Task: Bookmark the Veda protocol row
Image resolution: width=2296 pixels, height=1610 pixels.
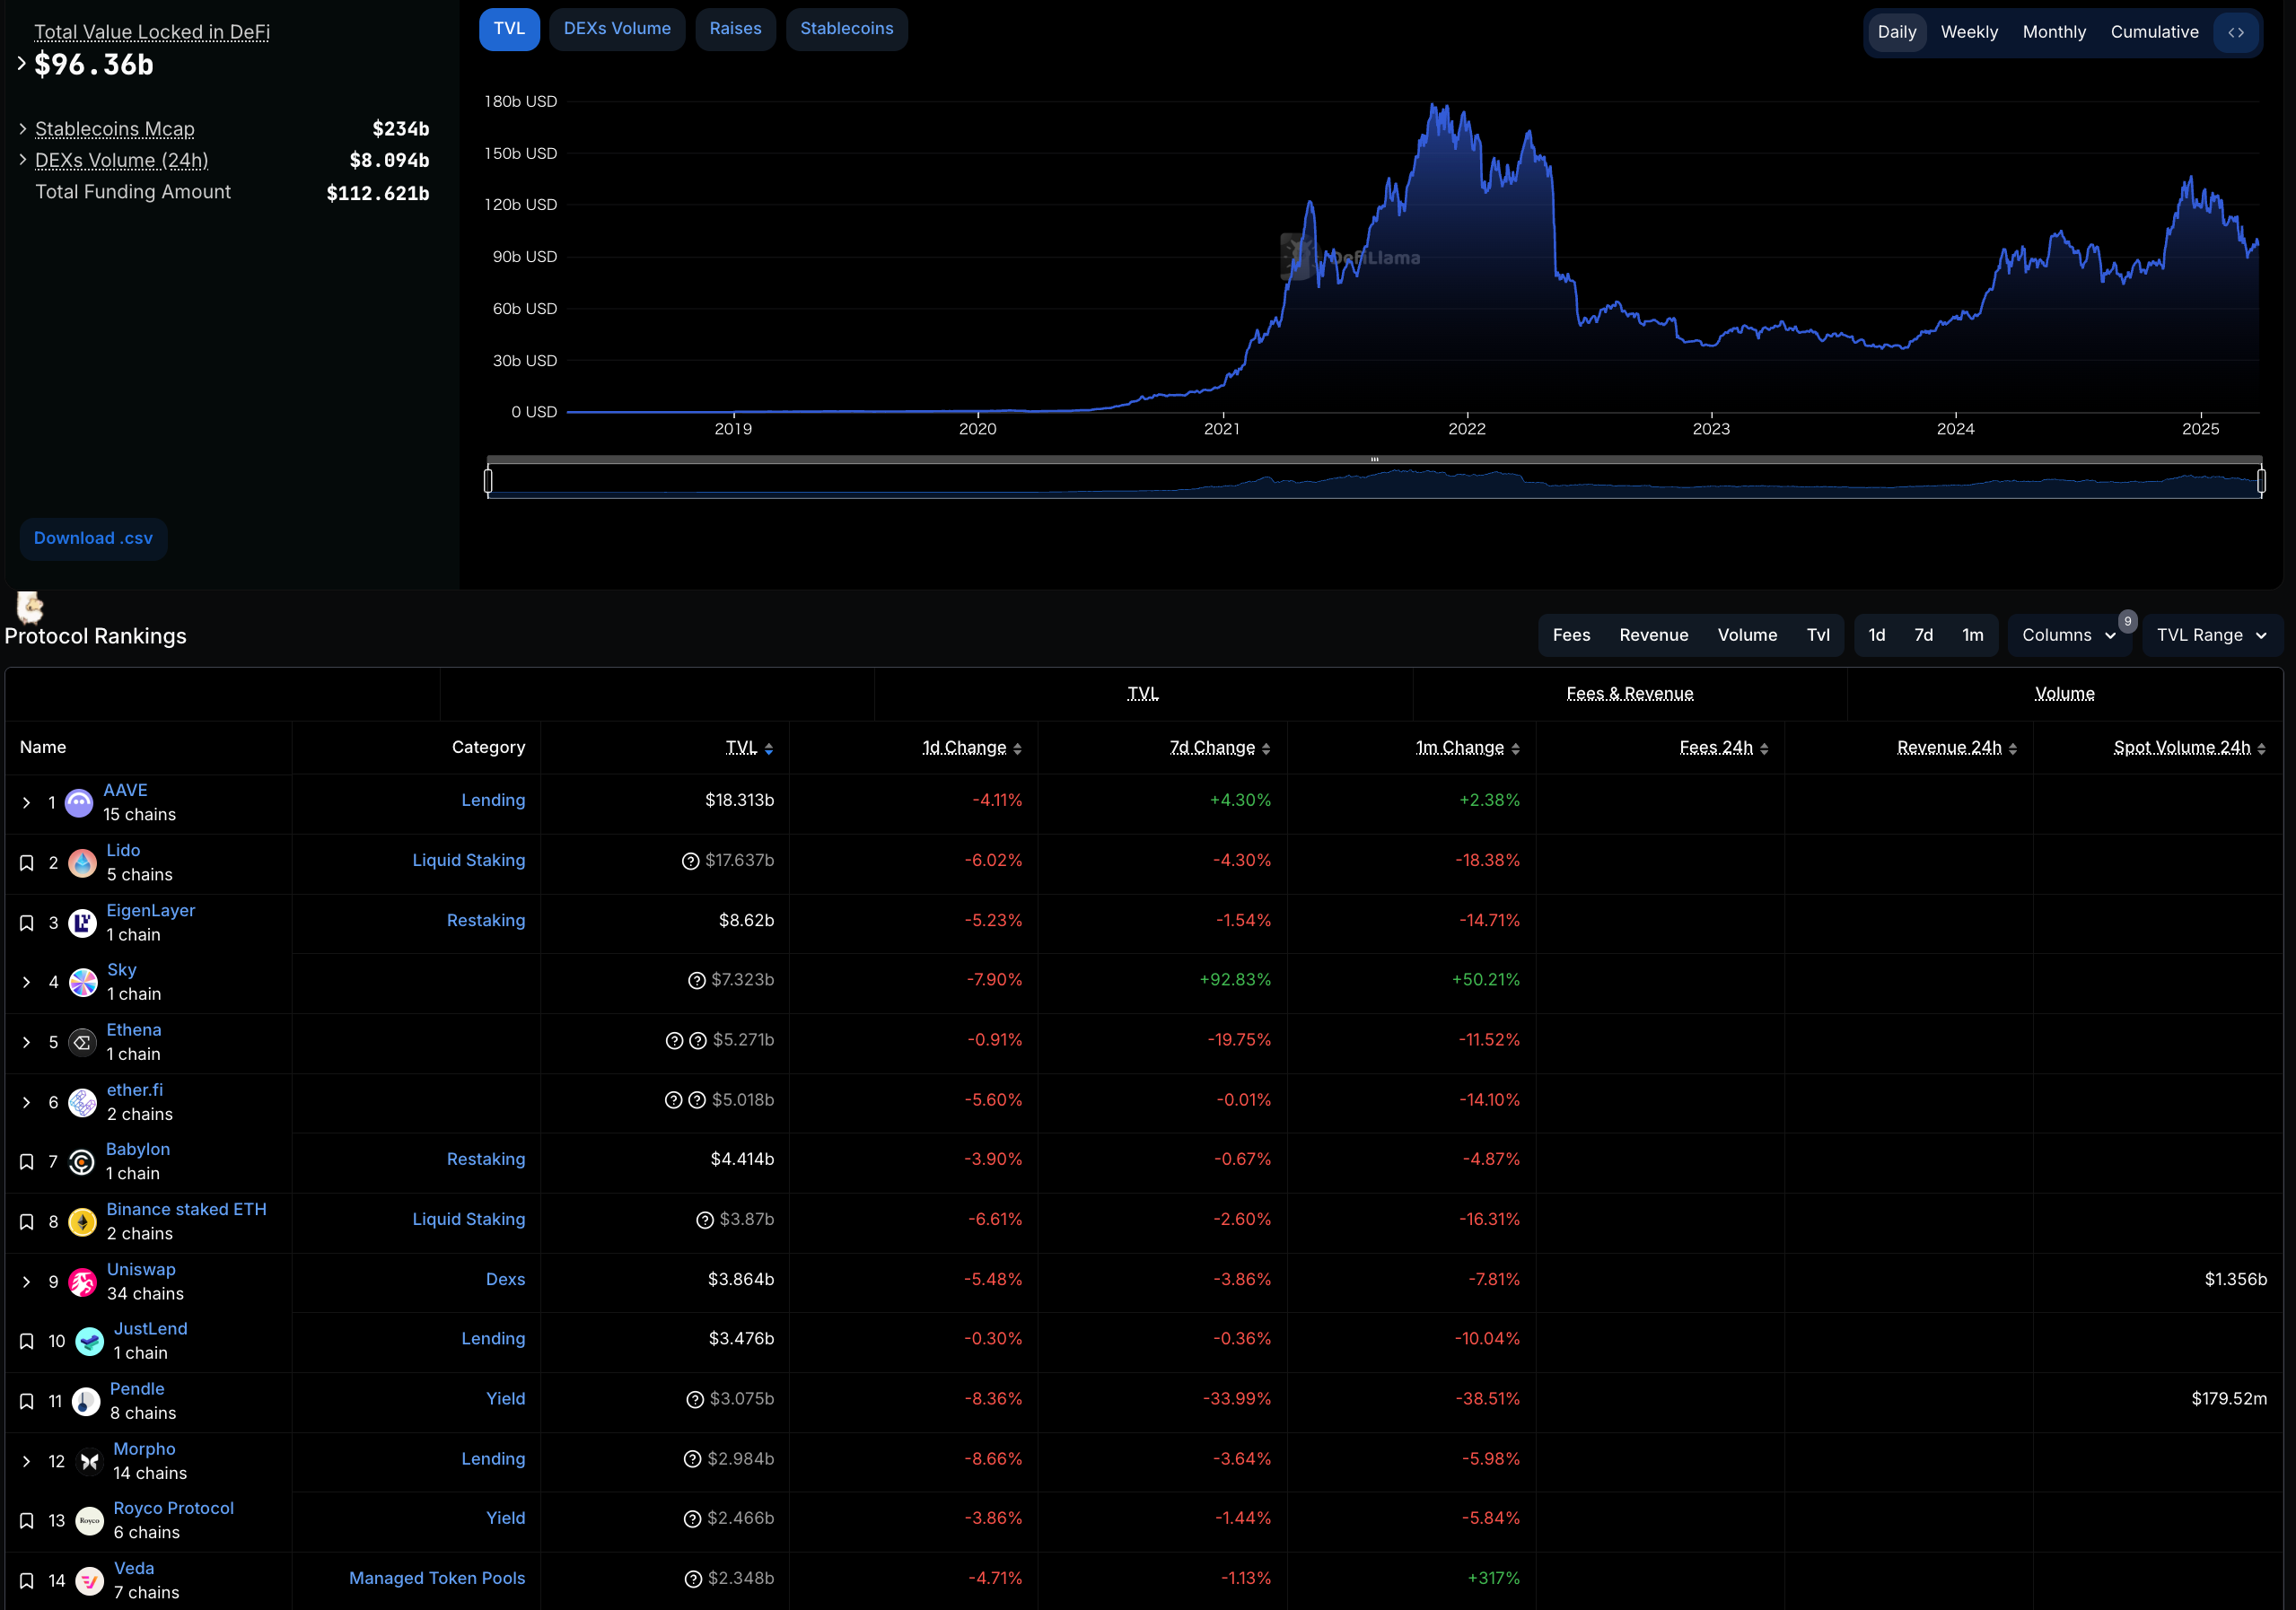Action: point(27,1581)
